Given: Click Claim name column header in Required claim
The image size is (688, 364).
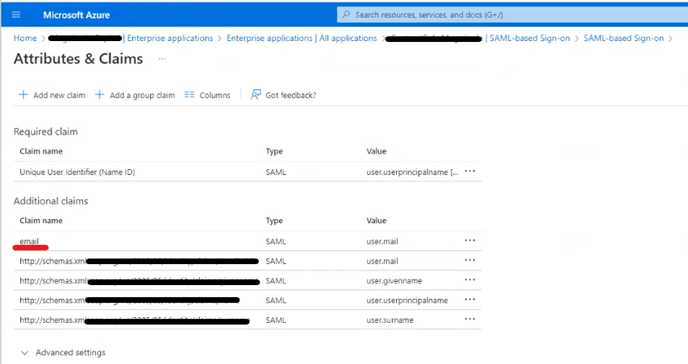Looking at the screenshot, I should [x=41, y=151].
